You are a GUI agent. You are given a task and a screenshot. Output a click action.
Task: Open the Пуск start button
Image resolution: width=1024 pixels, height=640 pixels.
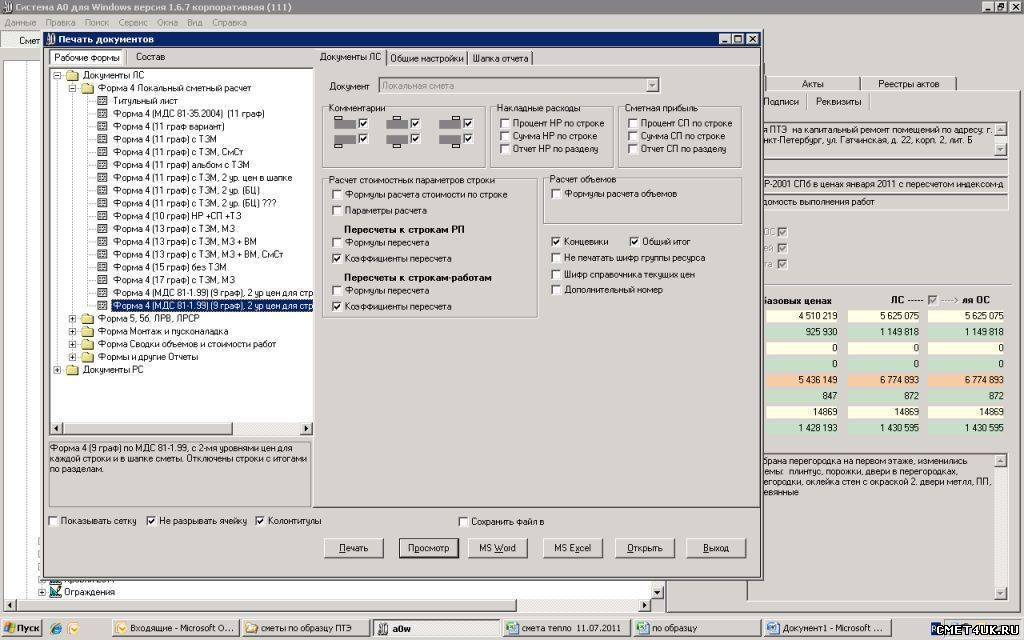pyautogui.click(x=22, y=628)
